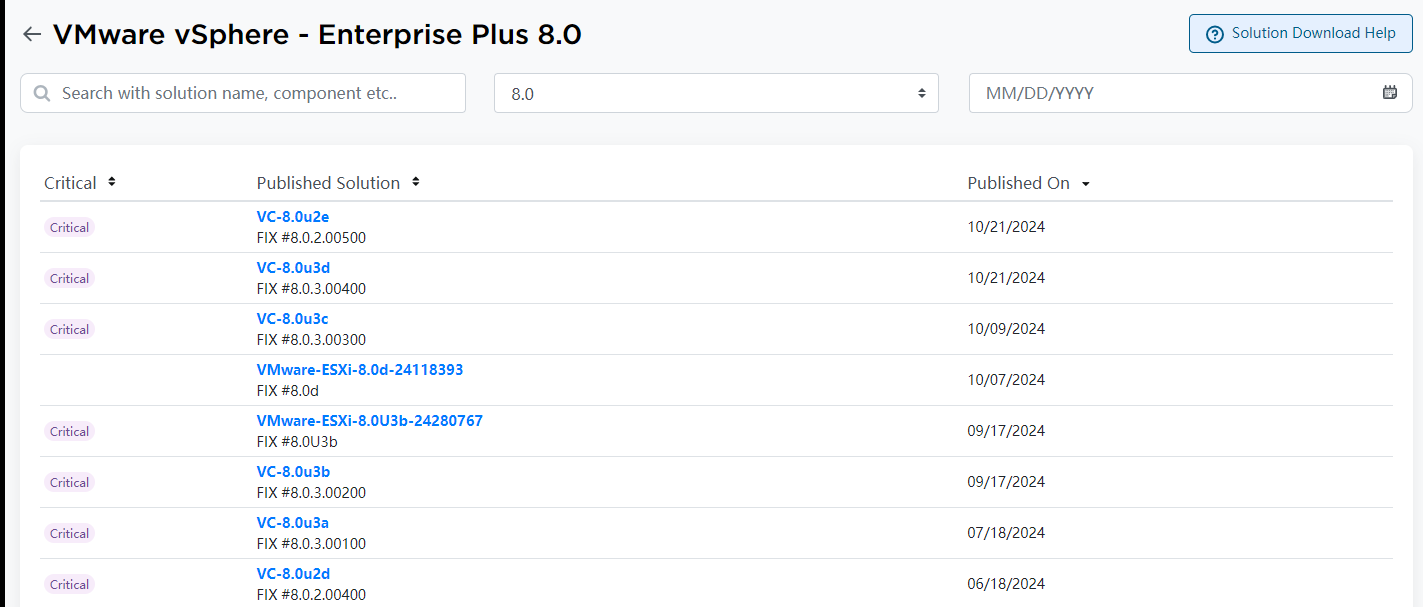The width and height of the screenshot is (1423, 607).
Task: Click Critical badge in VC-8.0u3b row
Action: pos(69,483)
